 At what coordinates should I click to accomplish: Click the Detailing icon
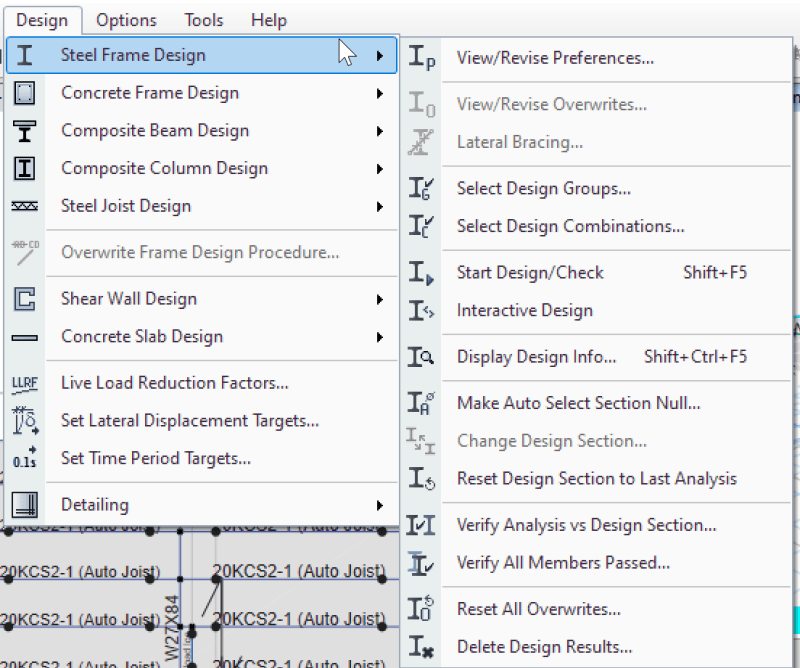[x=24, y=504]
